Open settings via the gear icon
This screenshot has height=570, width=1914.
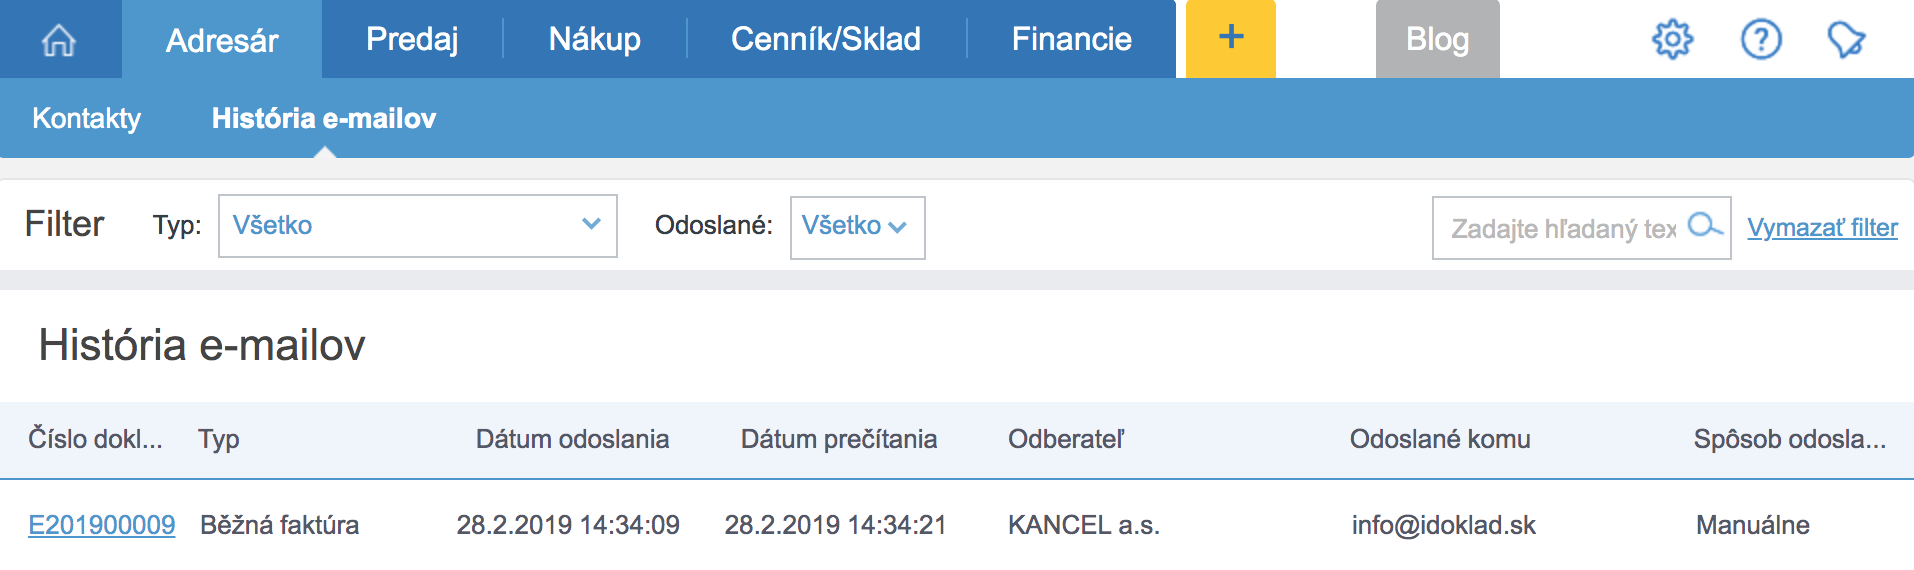pos(1672,40)
